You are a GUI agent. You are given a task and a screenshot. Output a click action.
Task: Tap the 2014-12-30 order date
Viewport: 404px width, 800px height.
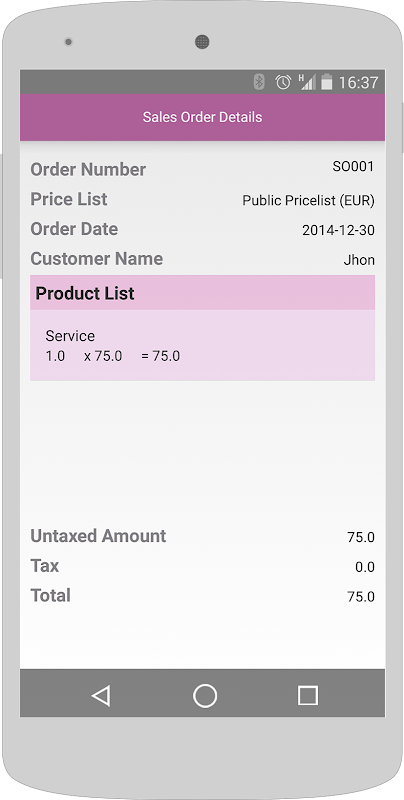[339, 230]
